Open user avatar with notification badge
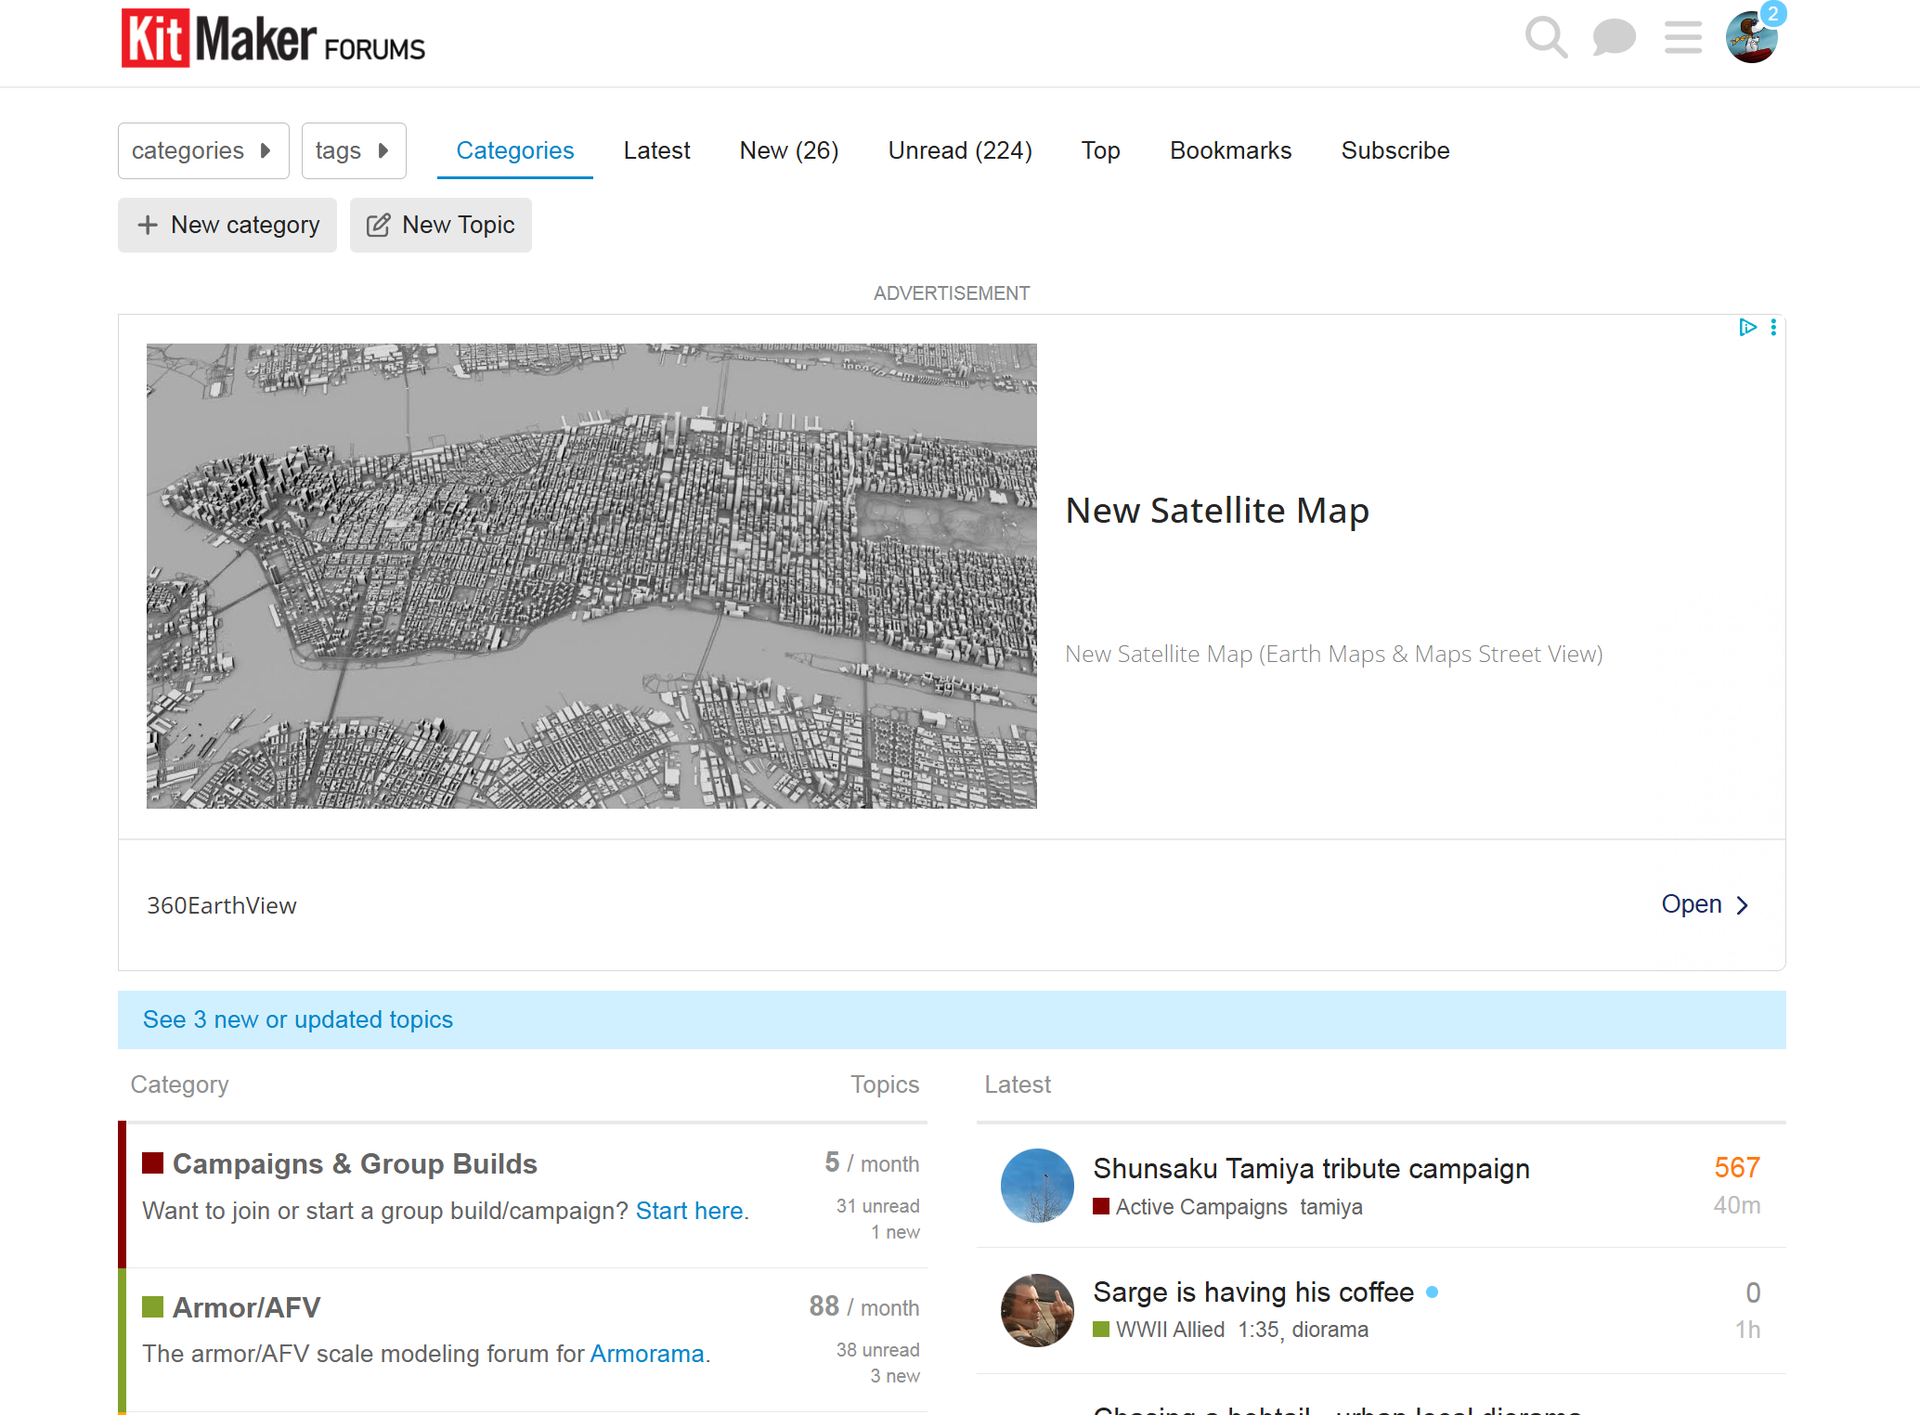 pos(1752,37)
